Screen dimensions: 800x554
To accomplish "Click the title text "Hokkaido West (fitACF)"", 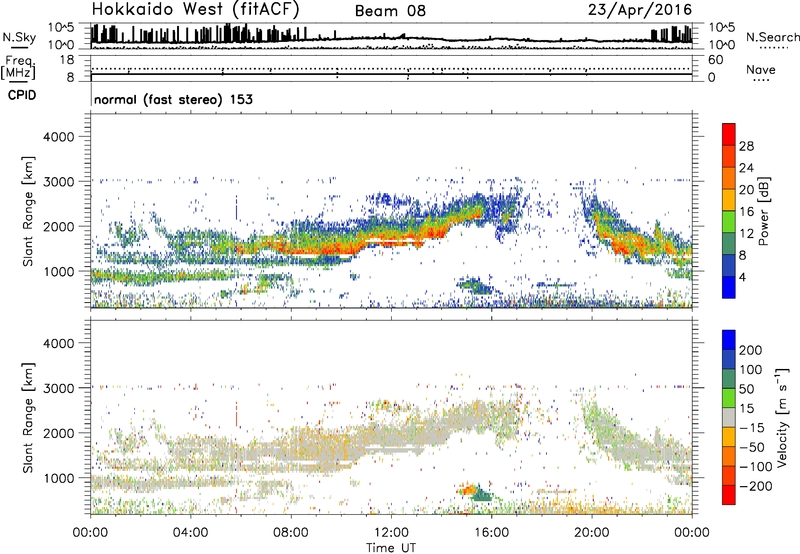I will point(195,9).
